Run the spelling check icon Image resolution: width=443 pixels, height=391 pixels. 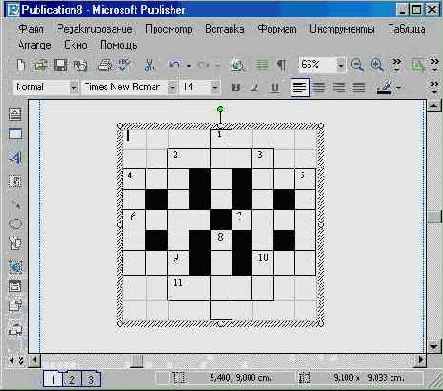(125, 65)
